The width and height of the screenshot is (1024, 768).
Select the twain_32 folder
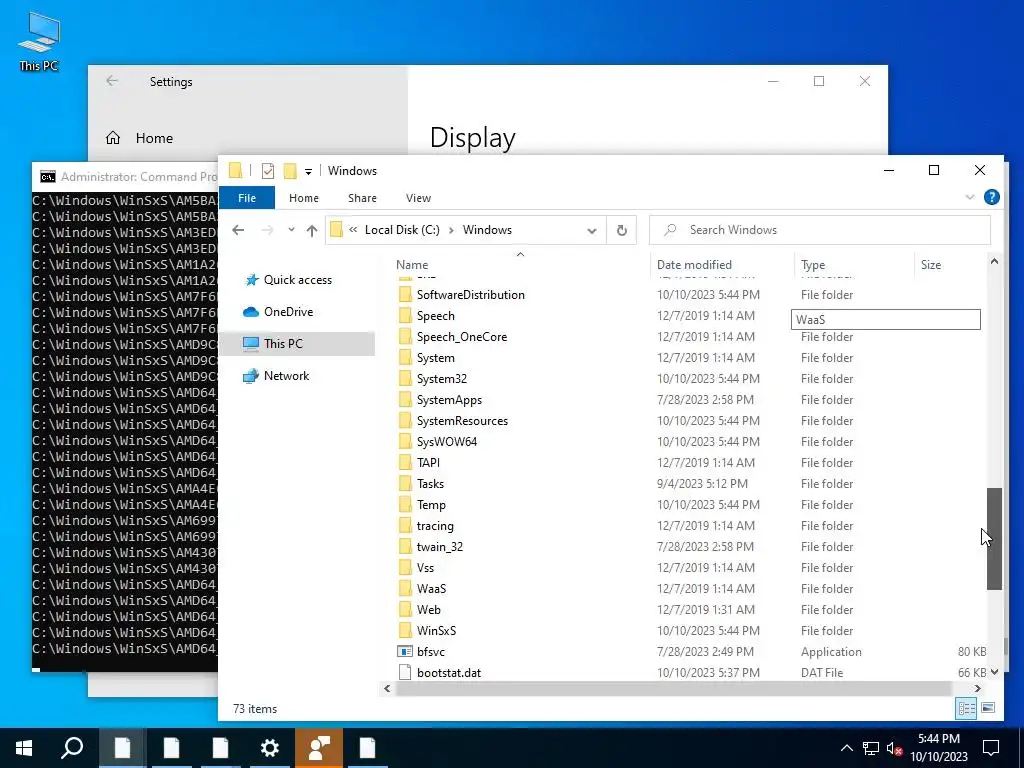[440, 547]
